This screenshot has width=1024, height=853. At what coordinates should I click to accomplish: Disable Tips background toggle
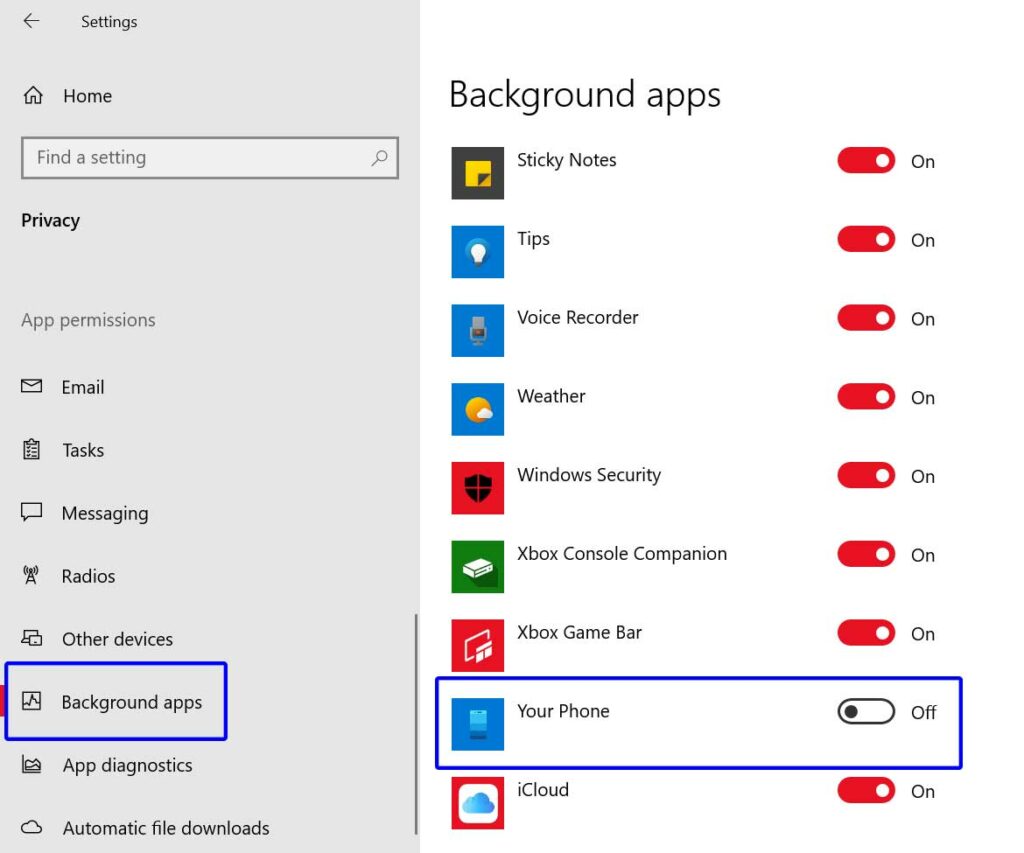pos(866,239)
